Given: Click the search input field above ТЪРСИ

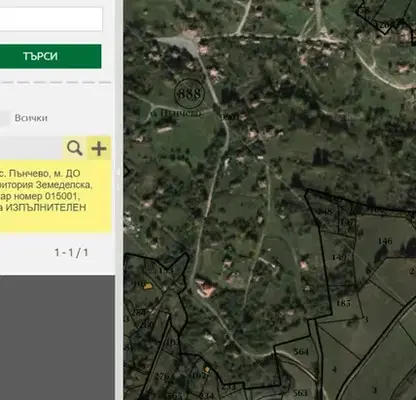Looking at the screenshot, I should tap(51, 19).
